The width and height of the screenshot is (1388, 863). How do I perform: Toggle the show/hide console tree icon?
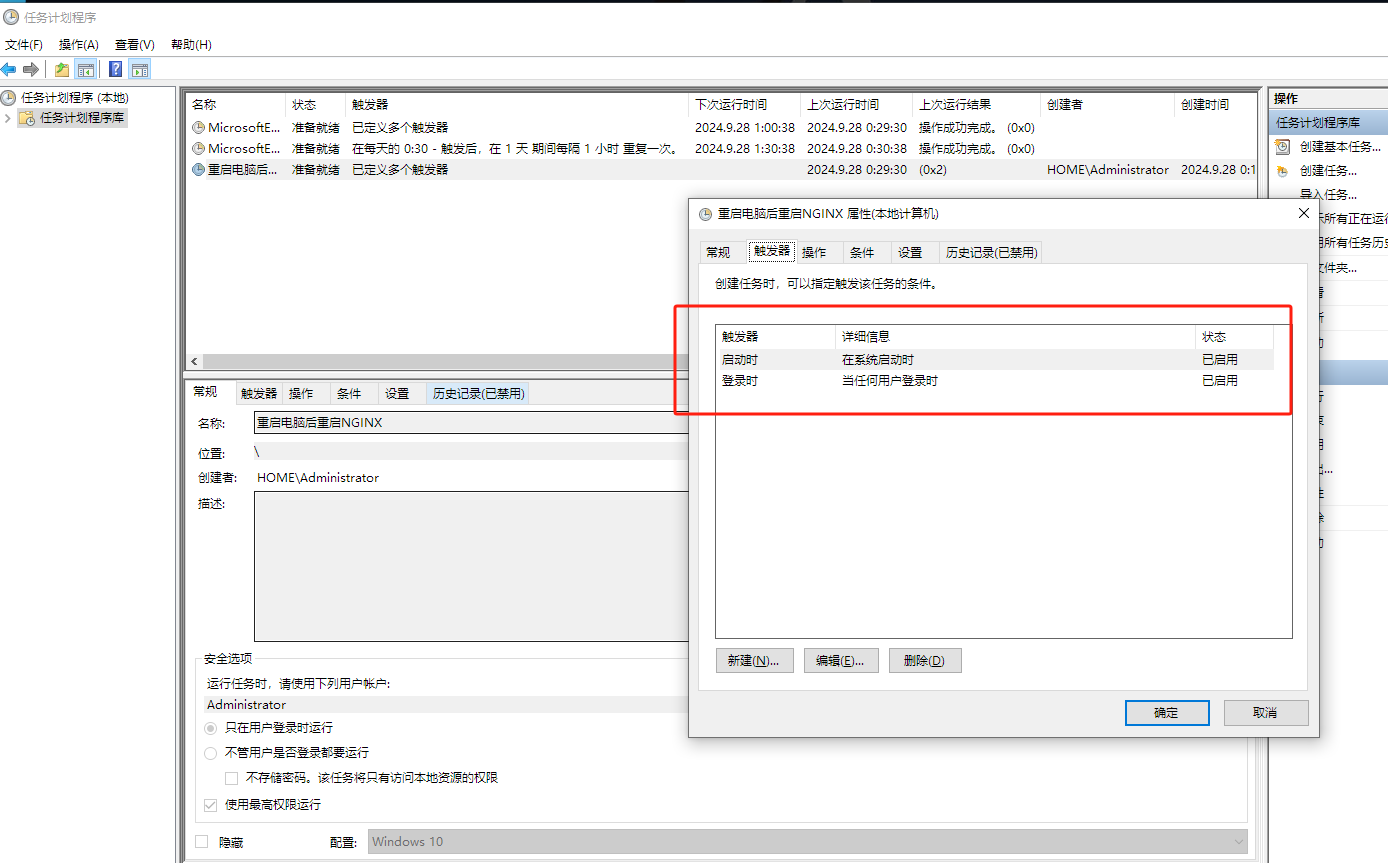86,69
